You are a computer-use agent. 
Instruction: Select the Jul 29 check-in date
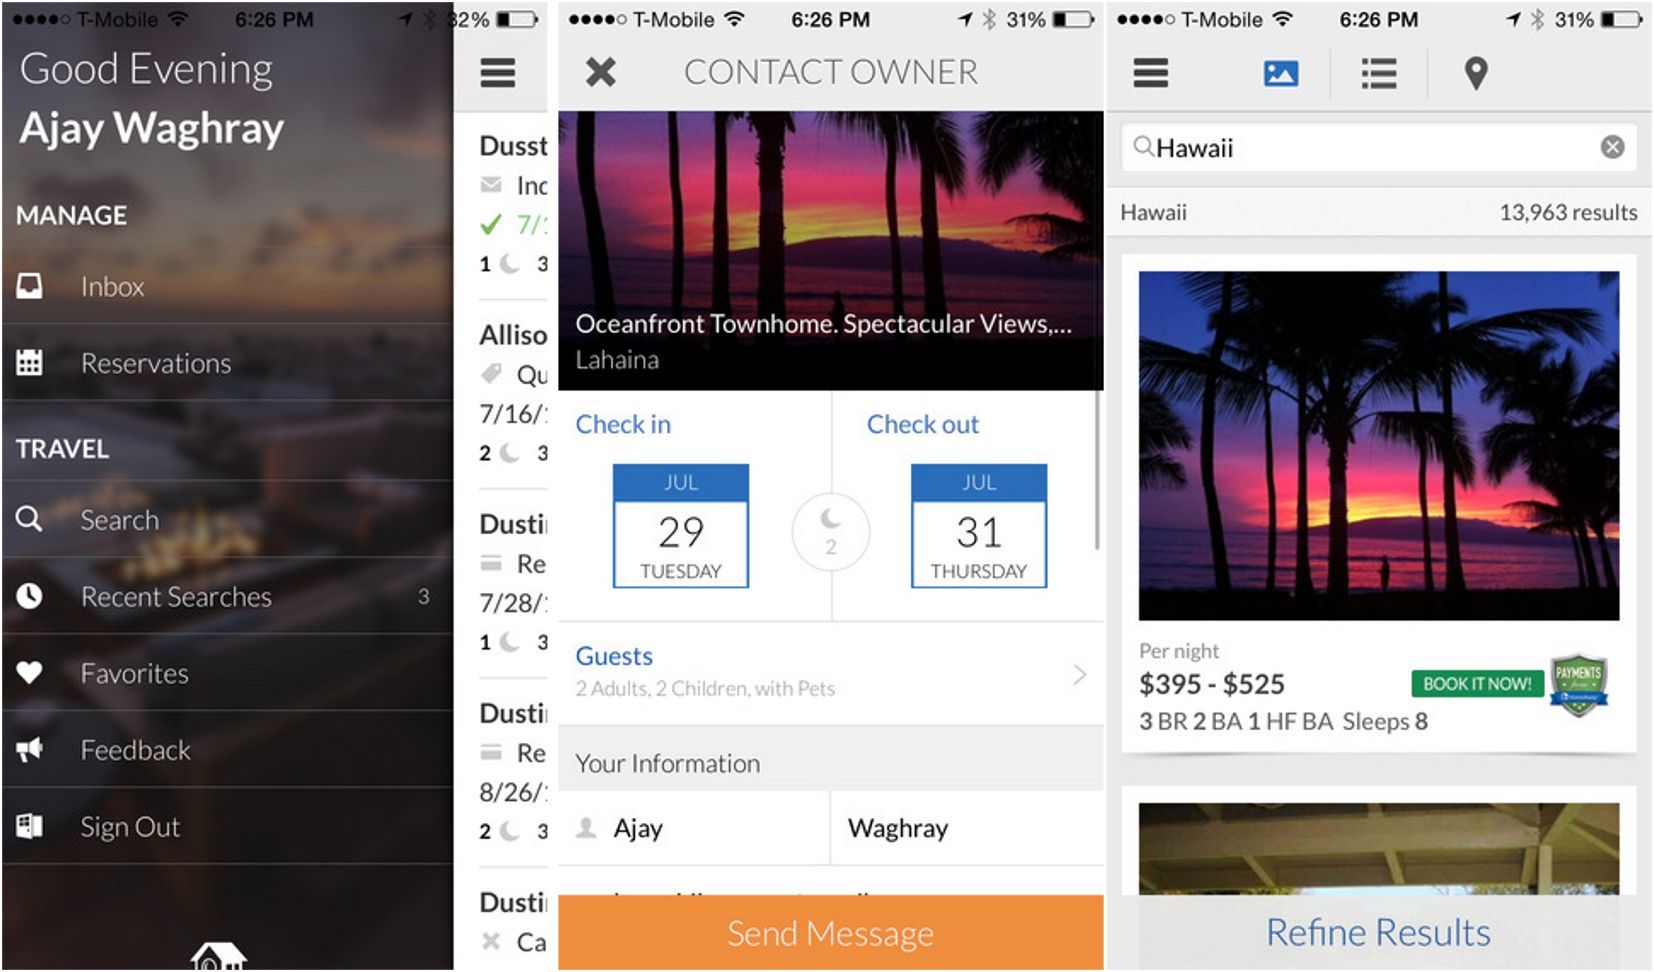click(x=680, y=527)
